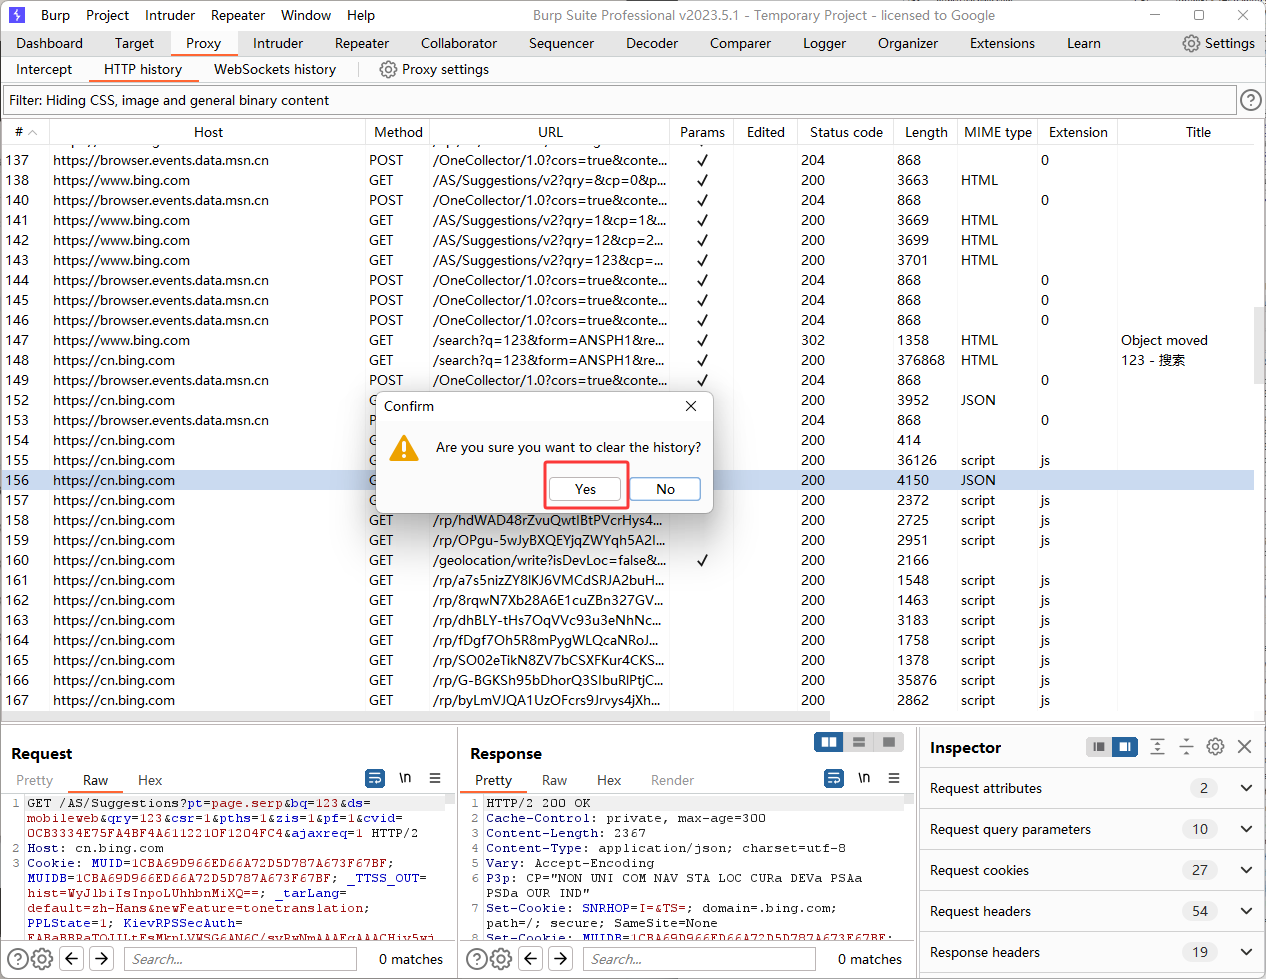Click the warning triangle icon in Confirm dialog
The width and height of the screenshot is (1266, 979).
click(404, 448)
